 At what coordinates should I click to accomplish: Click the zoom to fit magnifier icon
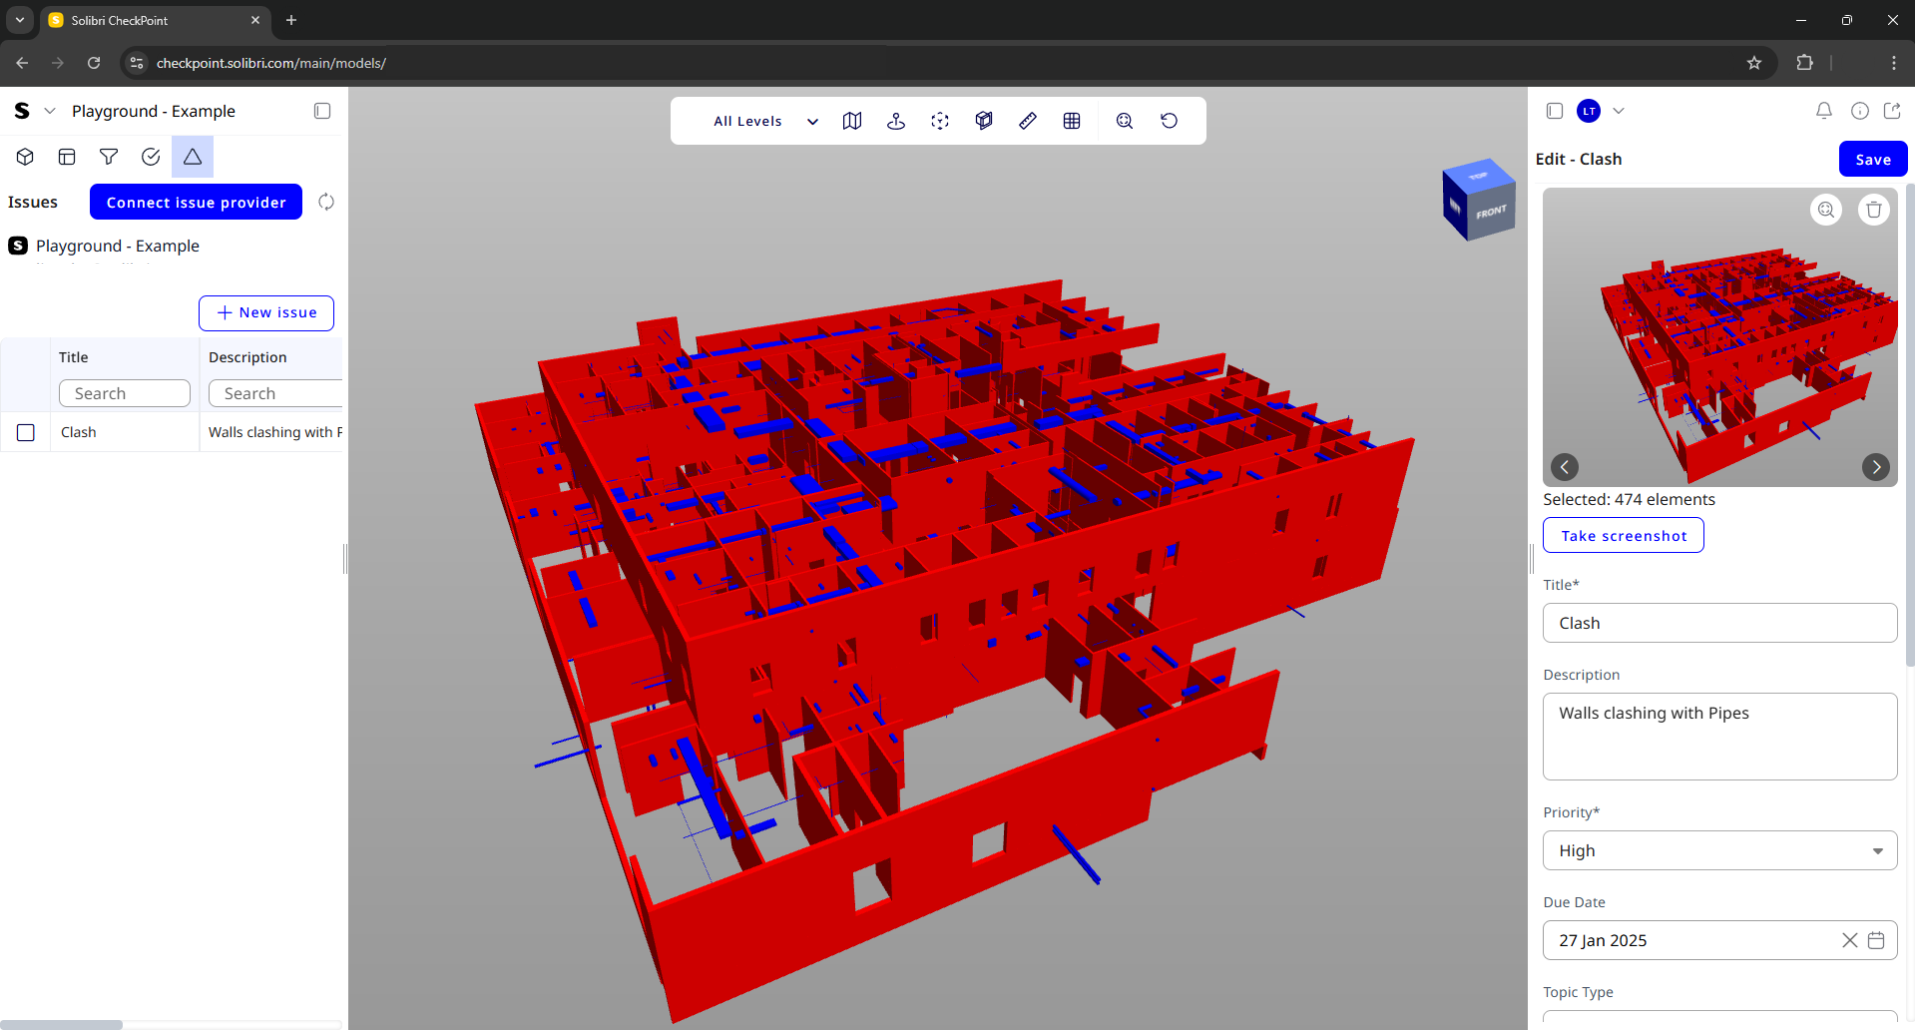tap(1124, 121)
